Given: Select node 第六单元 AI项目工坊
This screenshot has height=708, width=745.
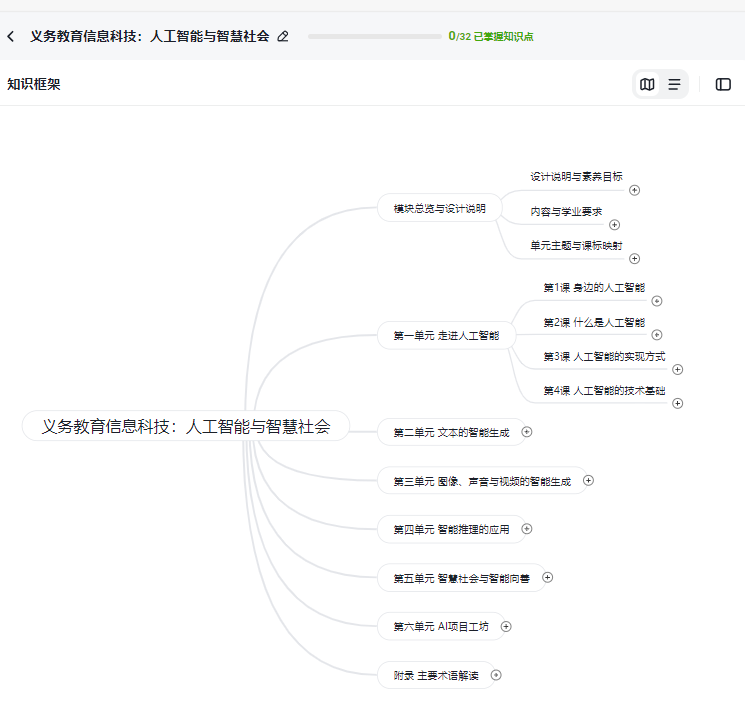Looking at the screenshot, I should tap(441, 627).
